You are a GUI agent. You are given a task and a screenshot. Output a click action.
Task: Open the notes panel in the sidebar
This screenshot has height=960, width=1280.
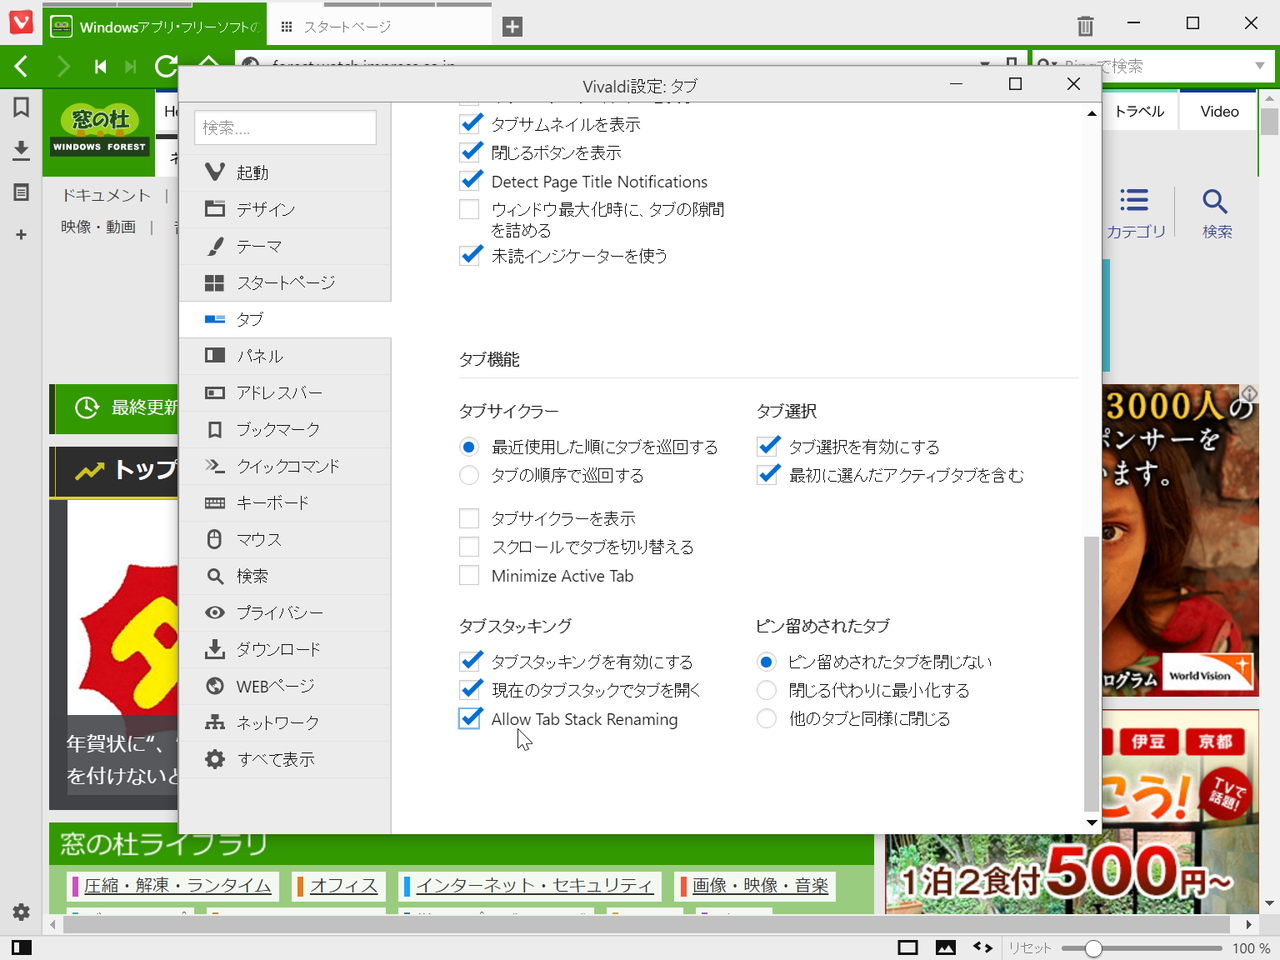coord(20,193)
